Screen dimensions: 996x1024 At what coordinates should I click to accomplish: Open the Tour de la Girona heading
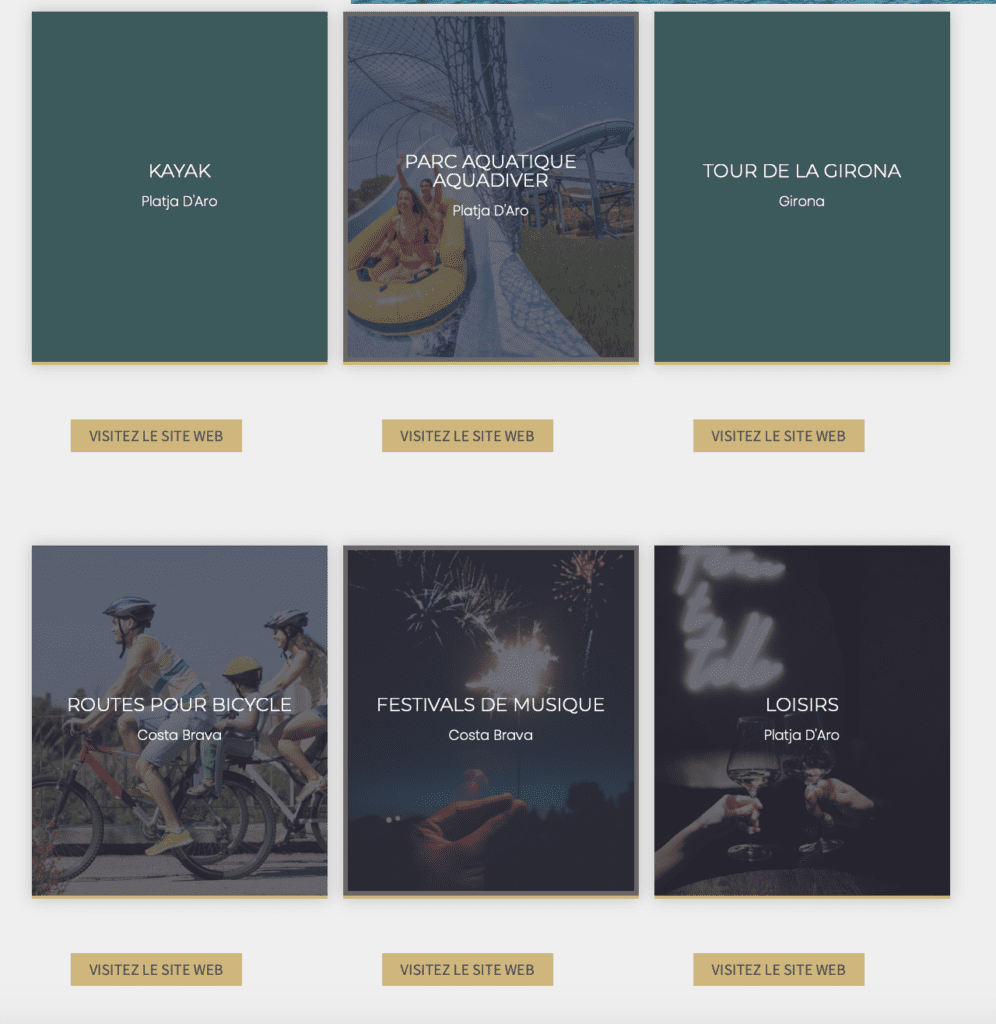801,171
